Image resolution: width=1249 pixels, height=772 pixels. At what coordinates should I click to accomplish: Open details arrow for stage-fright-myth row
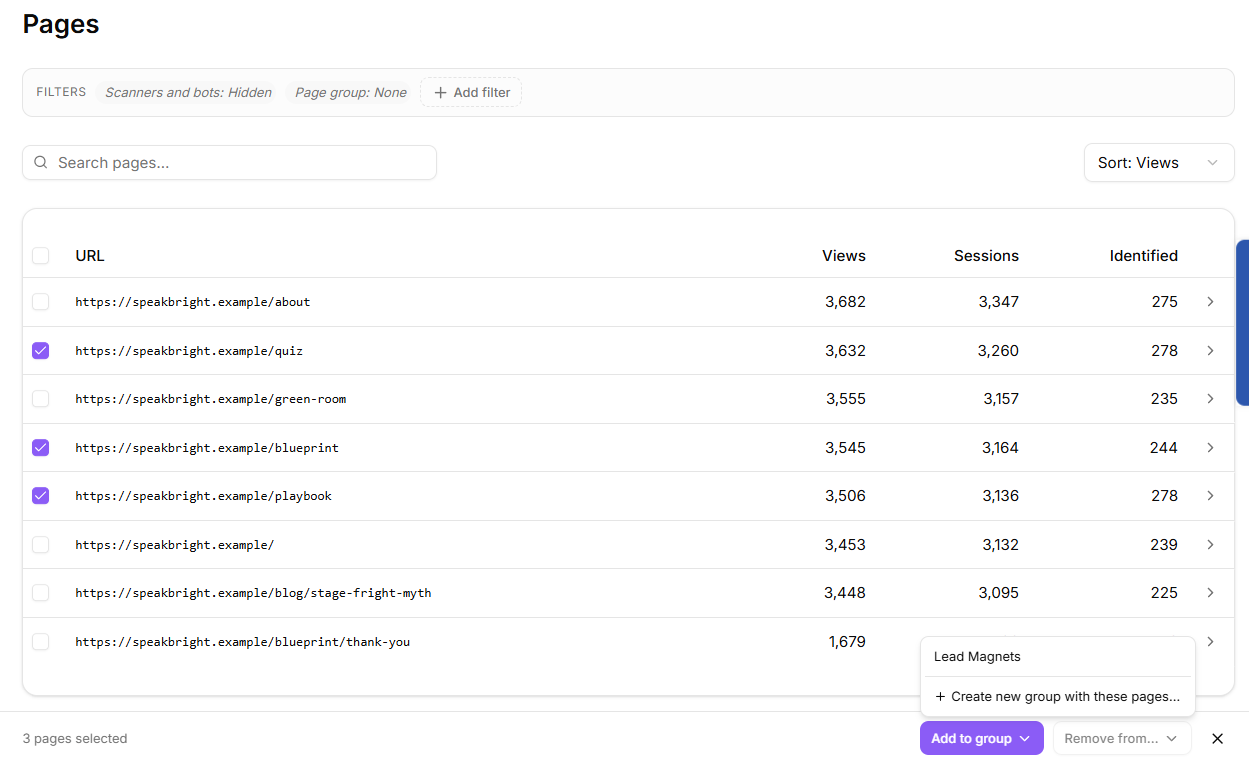(x=1210, y=593)
